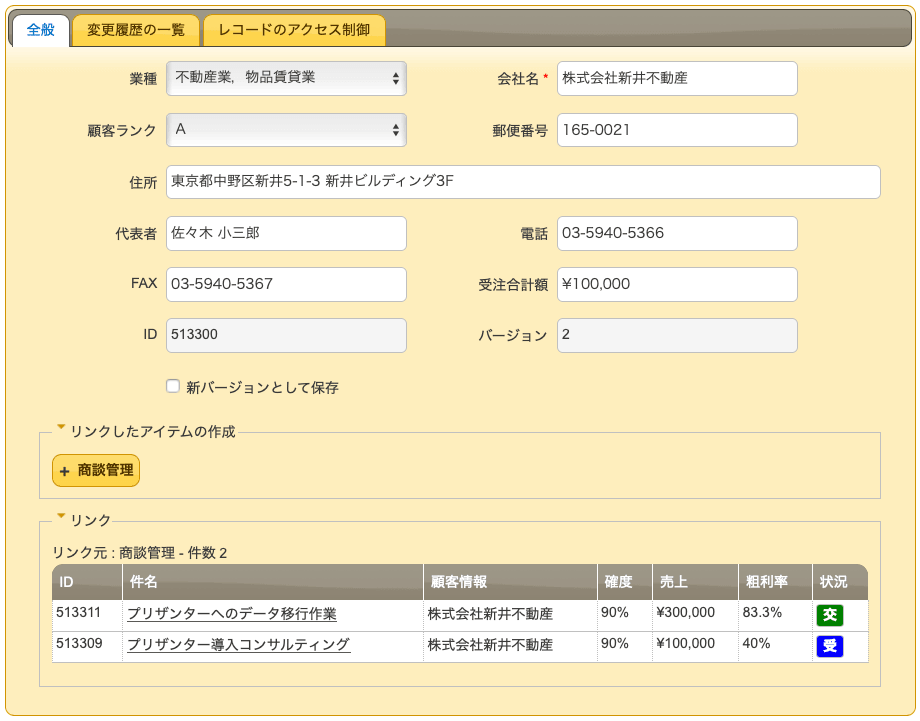Sort by the 粗利率 column header
This screenshot has height=721, width=920.
(x=776, y=582)
